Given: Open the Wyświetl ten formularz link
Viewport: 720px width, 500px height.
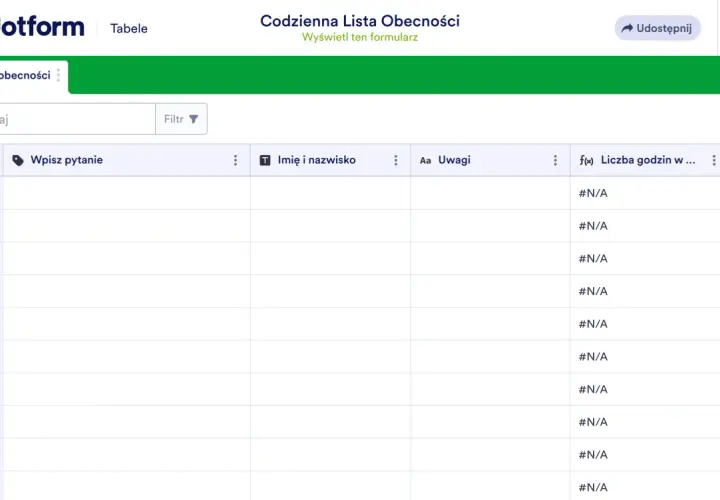Looking at the screenshot, I should [x=360, y=37].
